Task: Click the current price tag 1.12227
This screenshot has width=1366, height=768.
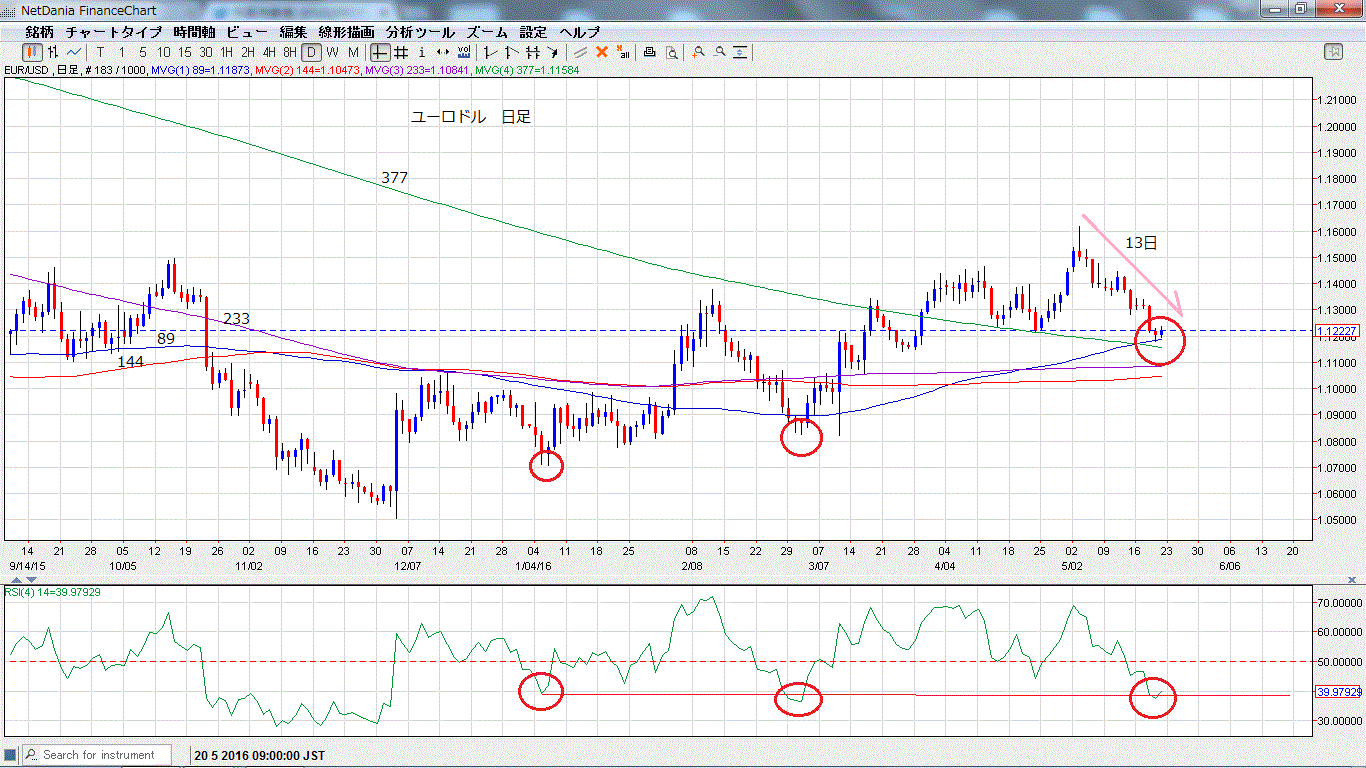Action: pos(1338,331)
